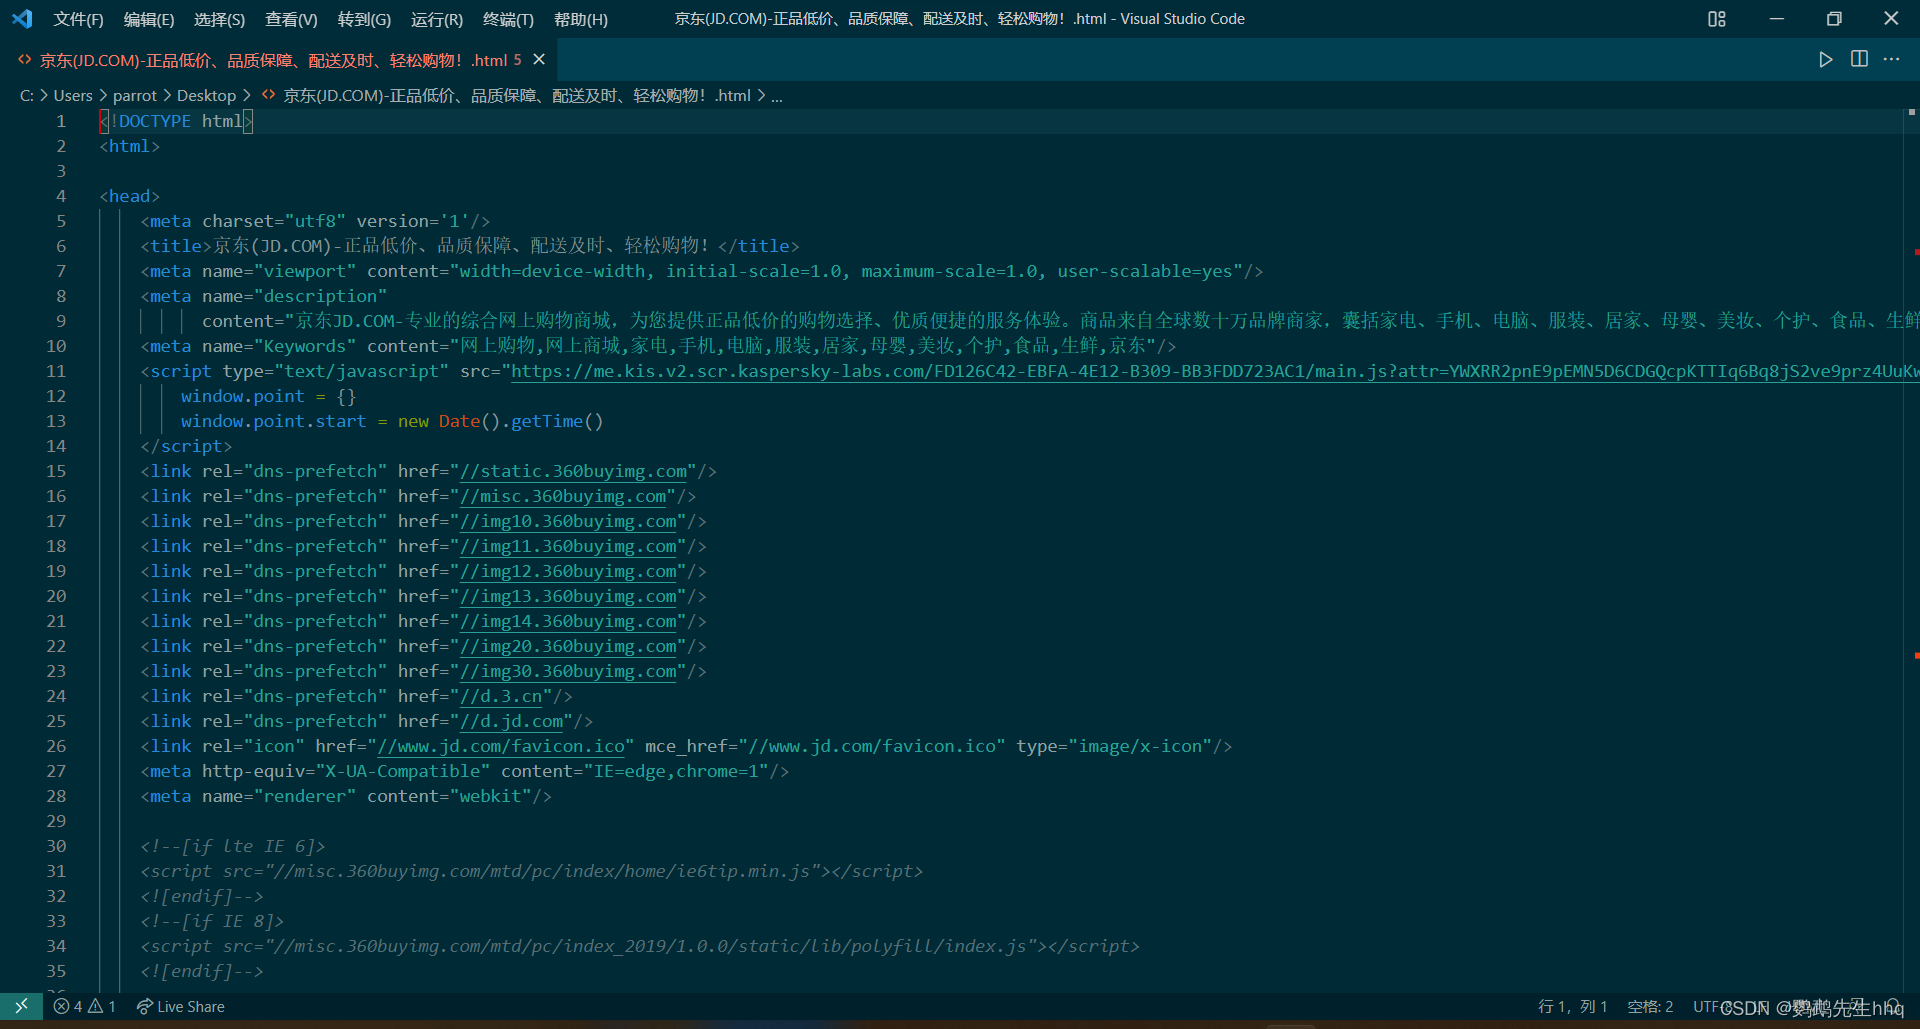Follow the //img12.360buyimg.com link
The width and height of the screenshot is (1920, 1029).
click(x=568, y=571)
